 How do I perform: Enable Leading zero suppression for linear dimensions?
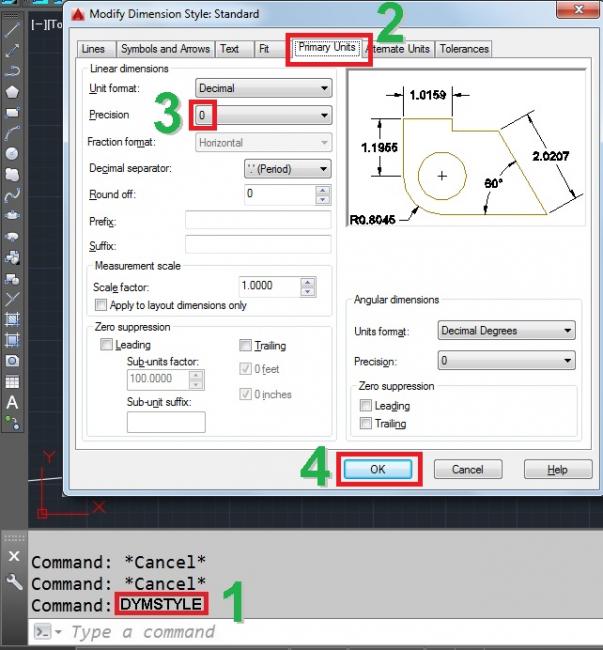pos(107,345)
